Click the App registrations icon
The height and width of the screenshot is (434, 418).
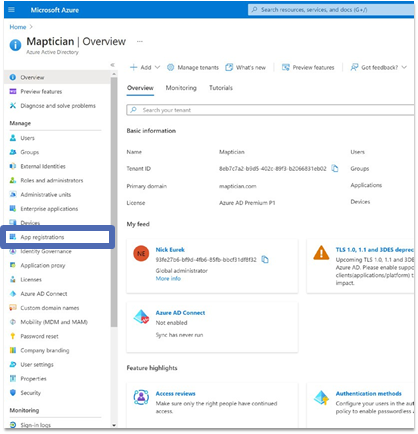click(13, 237)
